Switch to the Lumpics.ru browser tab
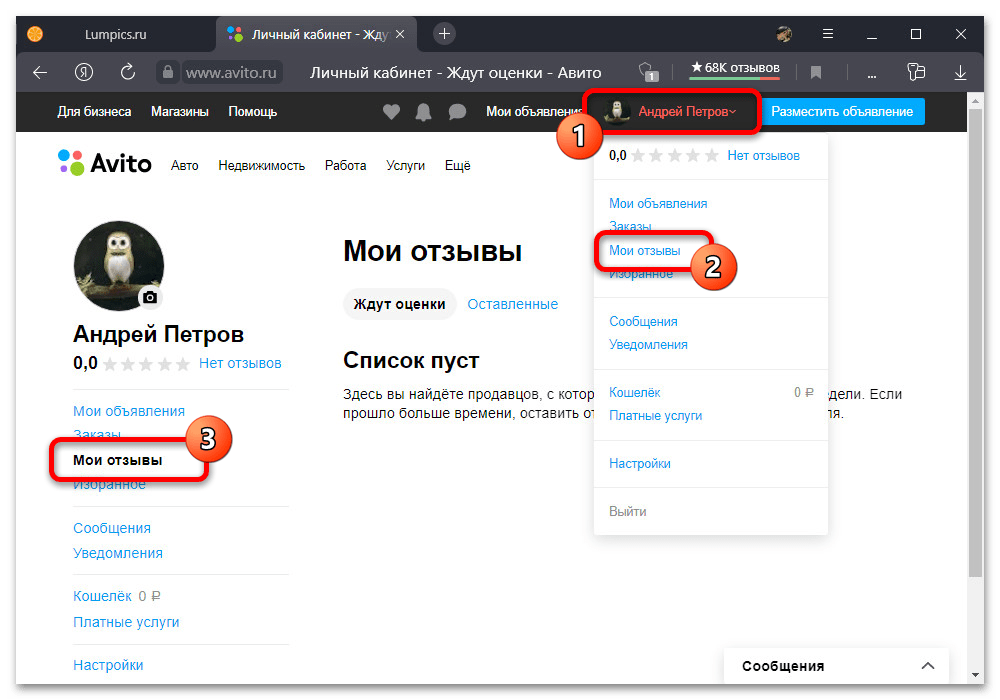The width and height of the screenshot is (1000, 700). (115, 34)
